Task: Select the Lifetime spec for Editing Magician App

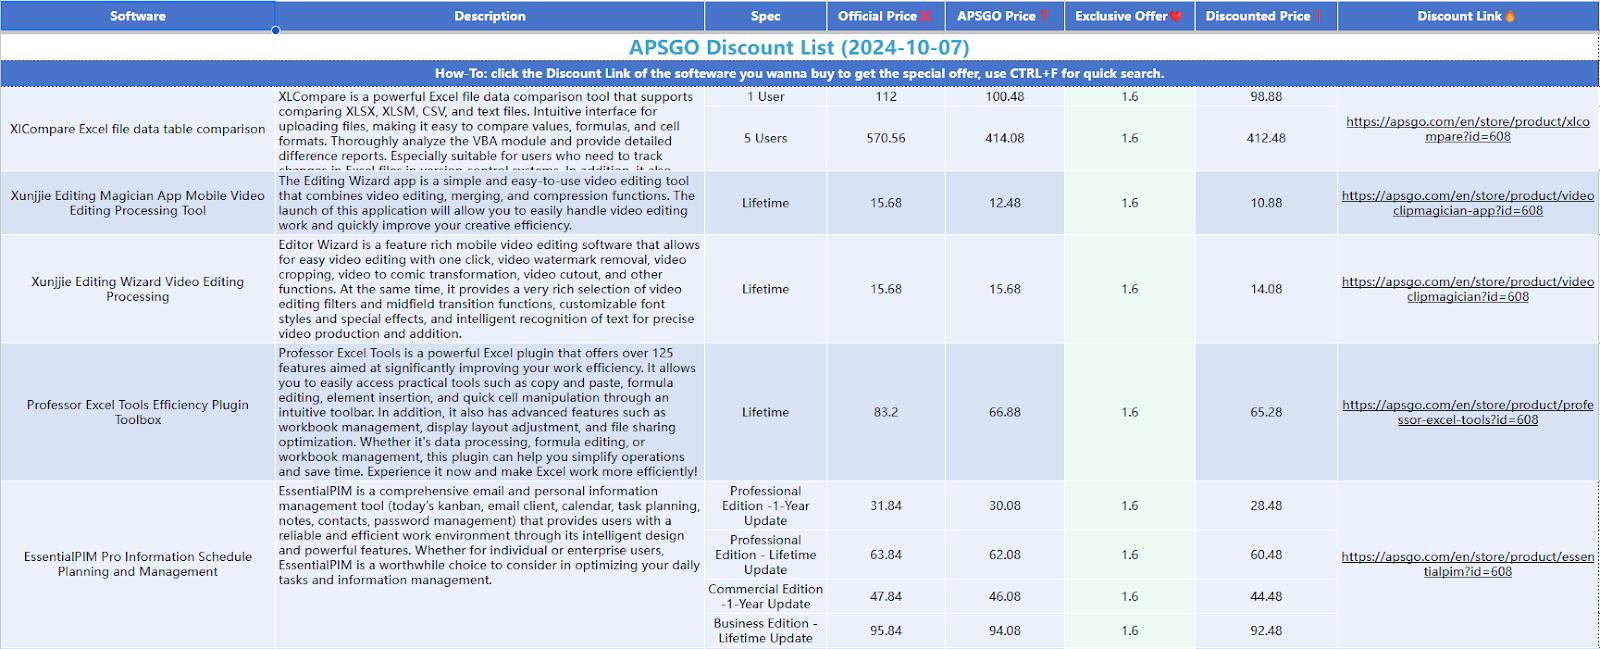Action: [766, 203]
